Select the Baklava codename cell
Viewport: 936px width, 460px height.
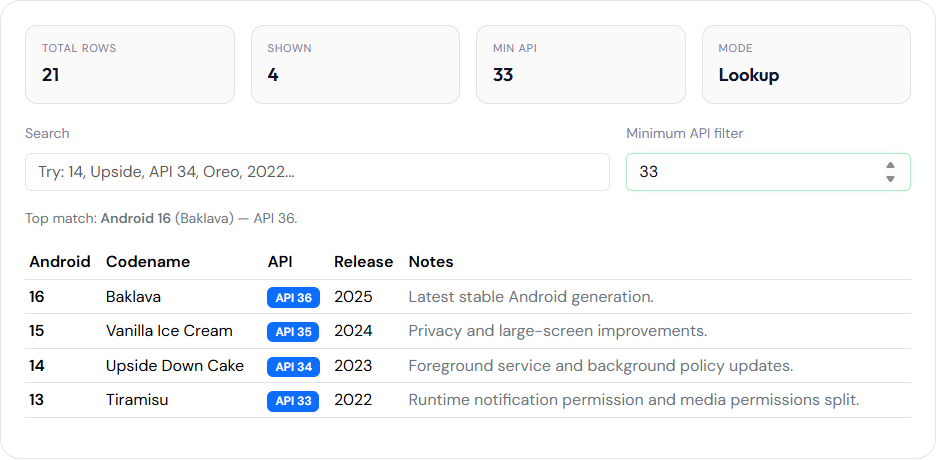tap(133, 297)
